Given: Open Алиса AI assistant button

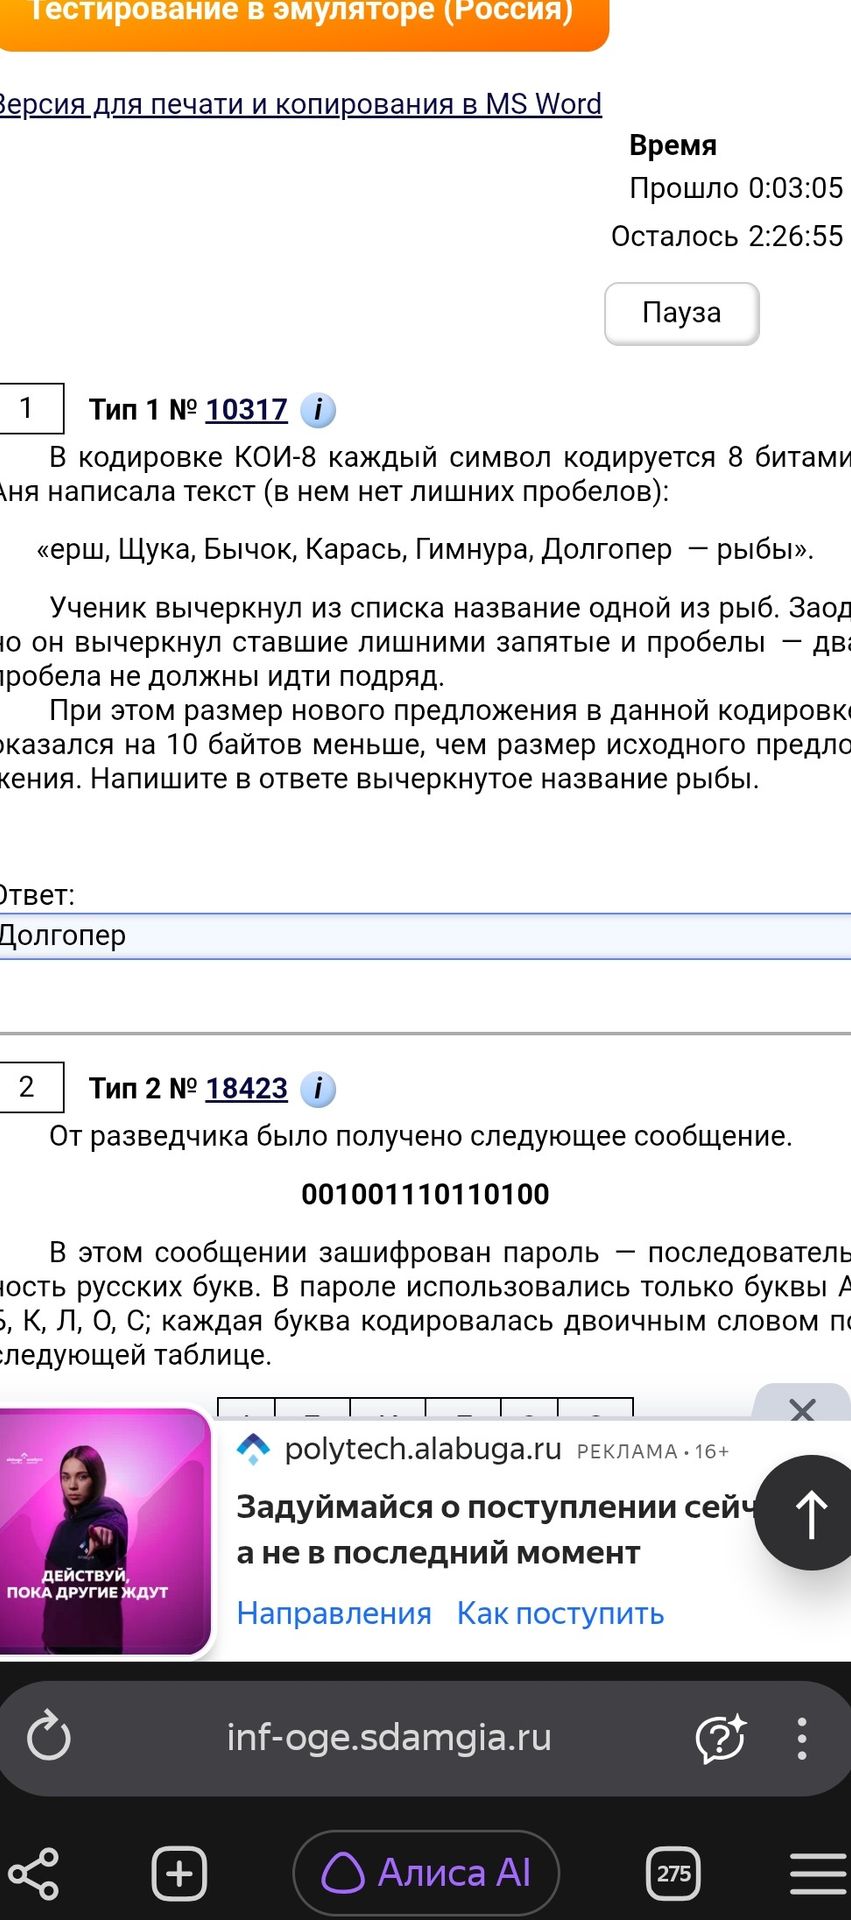Looking at the screenshot, I should point(426,1873).
